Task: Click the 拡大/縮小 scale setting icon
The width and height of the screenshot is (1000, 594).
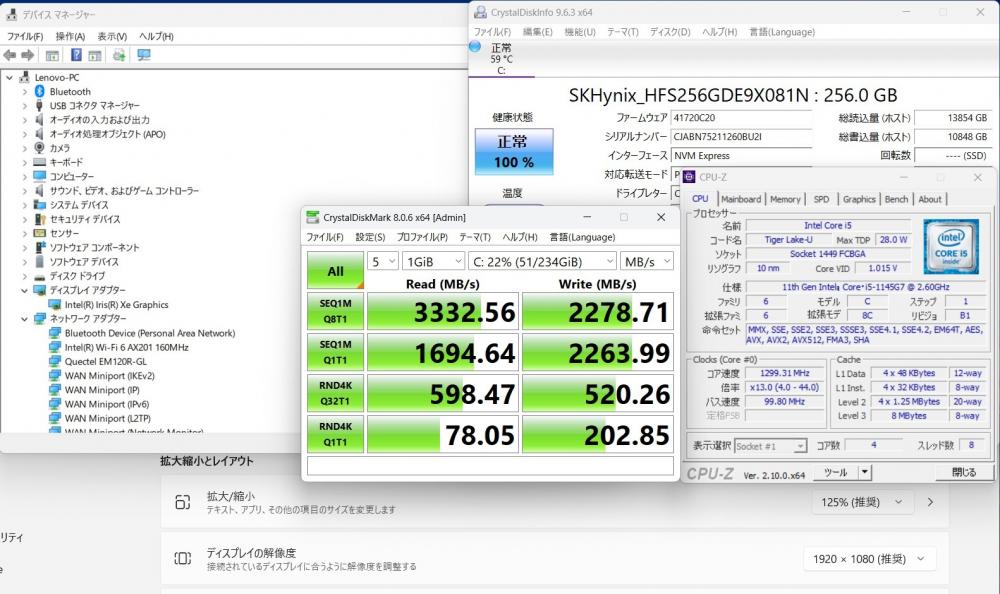Action: (182, 502)
